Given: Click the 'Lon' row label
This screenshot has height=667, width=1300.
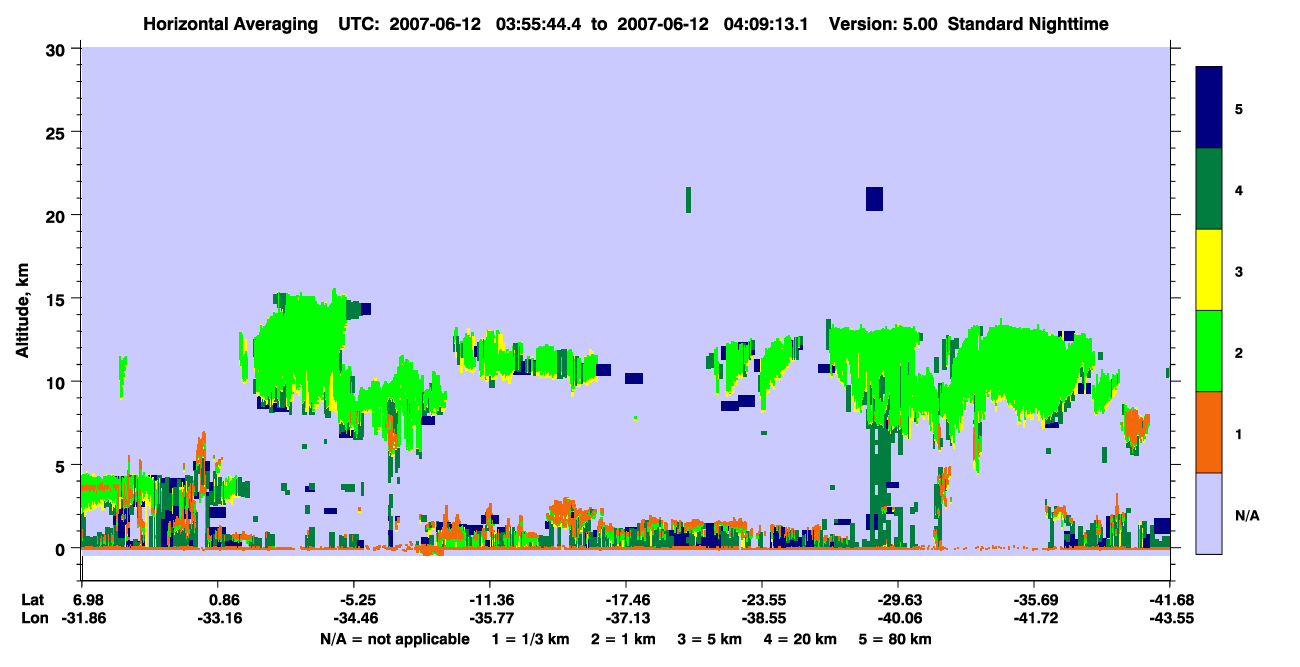Looking at the screenshot, I should click(x=33, y=619).
